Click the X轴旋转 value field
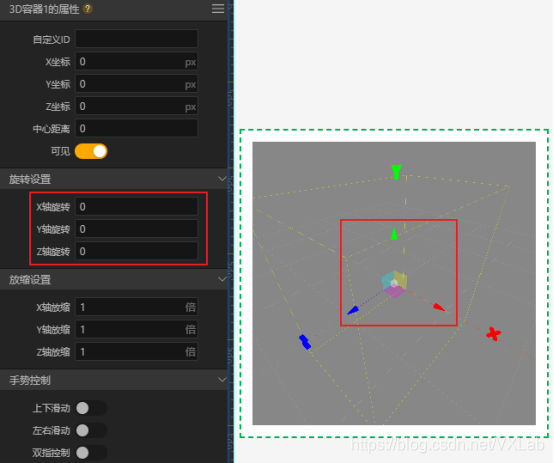Viewport: 554px width, 463px height. coord(136,207)
